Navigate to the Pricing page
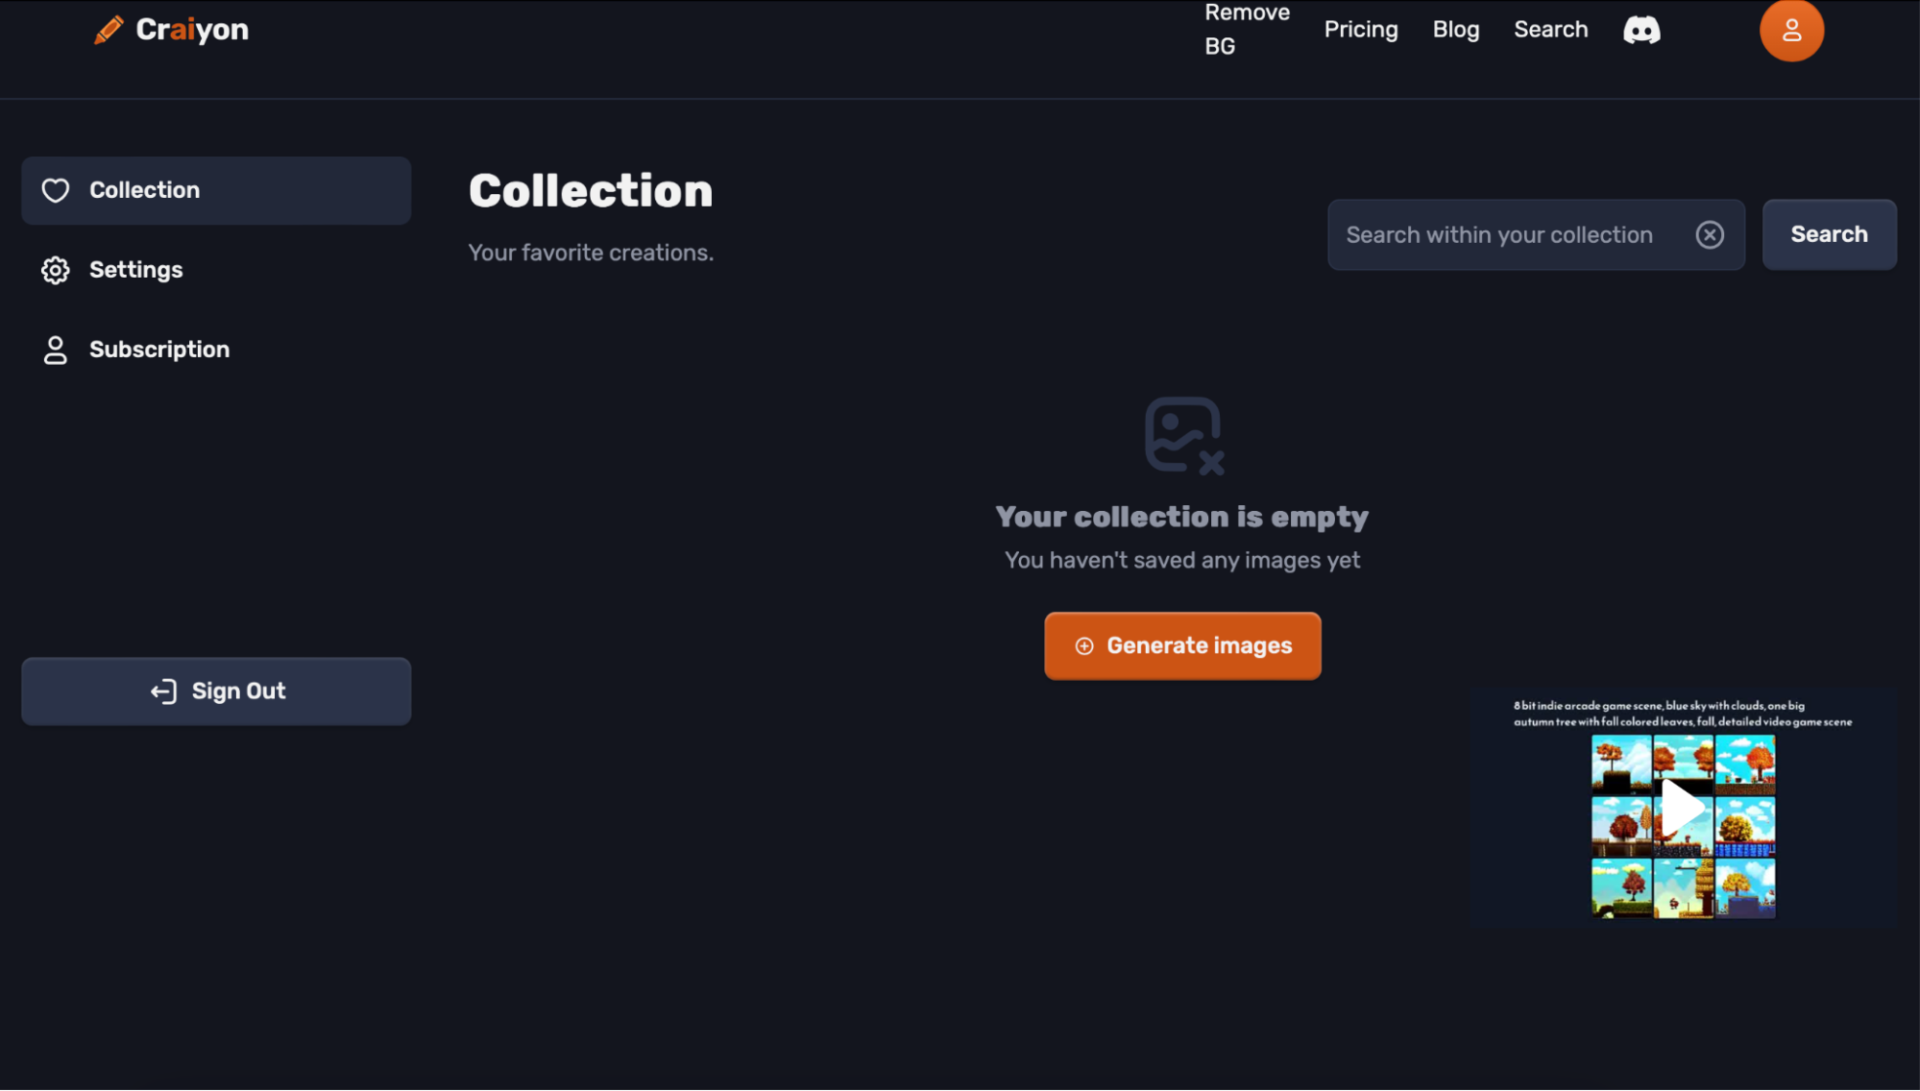Viewport: 1920px width, 1091px height. [1360, 30]
